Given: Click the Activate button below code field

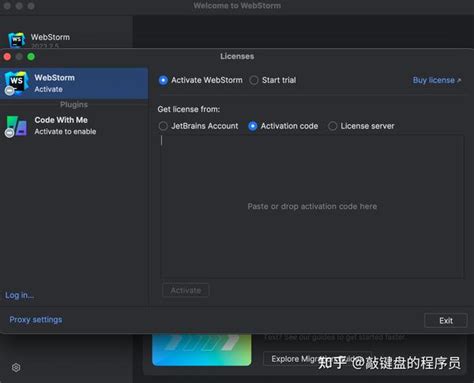Looking at the screenshot, I should pos(186,290).
